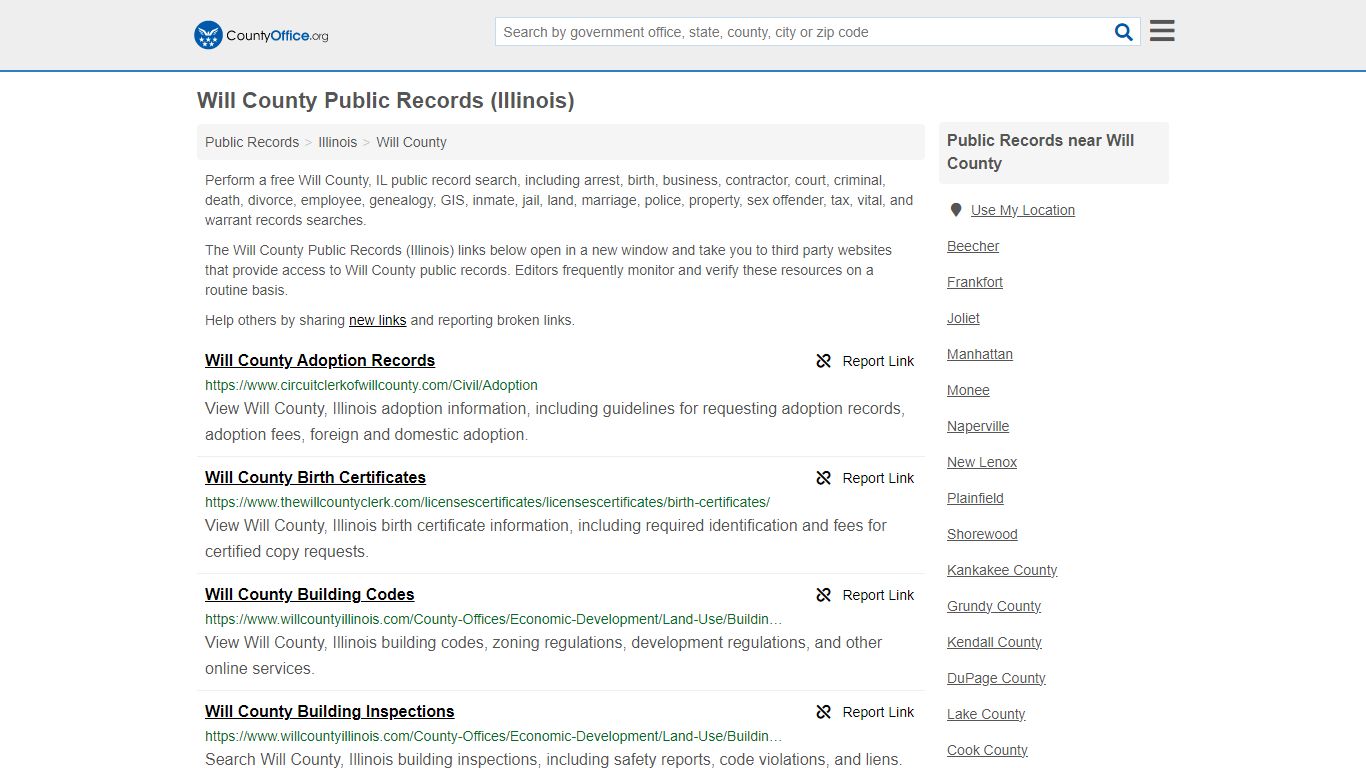Open Beecher public records

point(973,246)
